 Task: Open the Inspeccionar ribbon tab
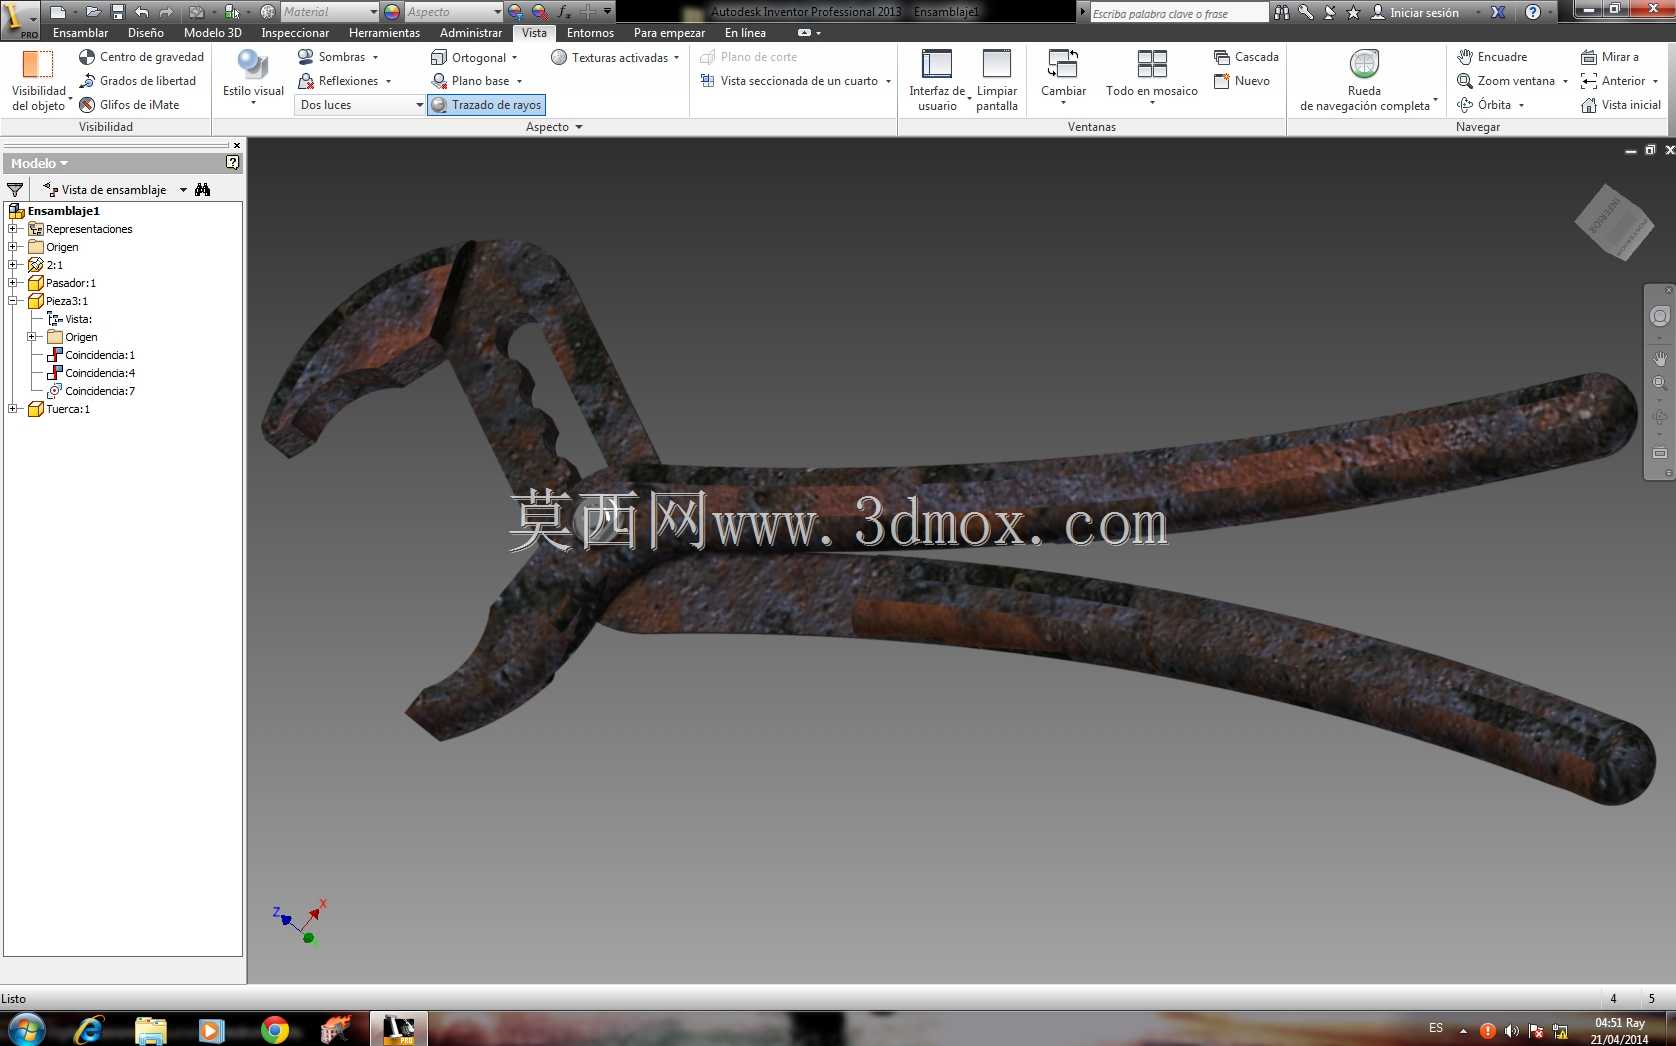tap(294, 33)
